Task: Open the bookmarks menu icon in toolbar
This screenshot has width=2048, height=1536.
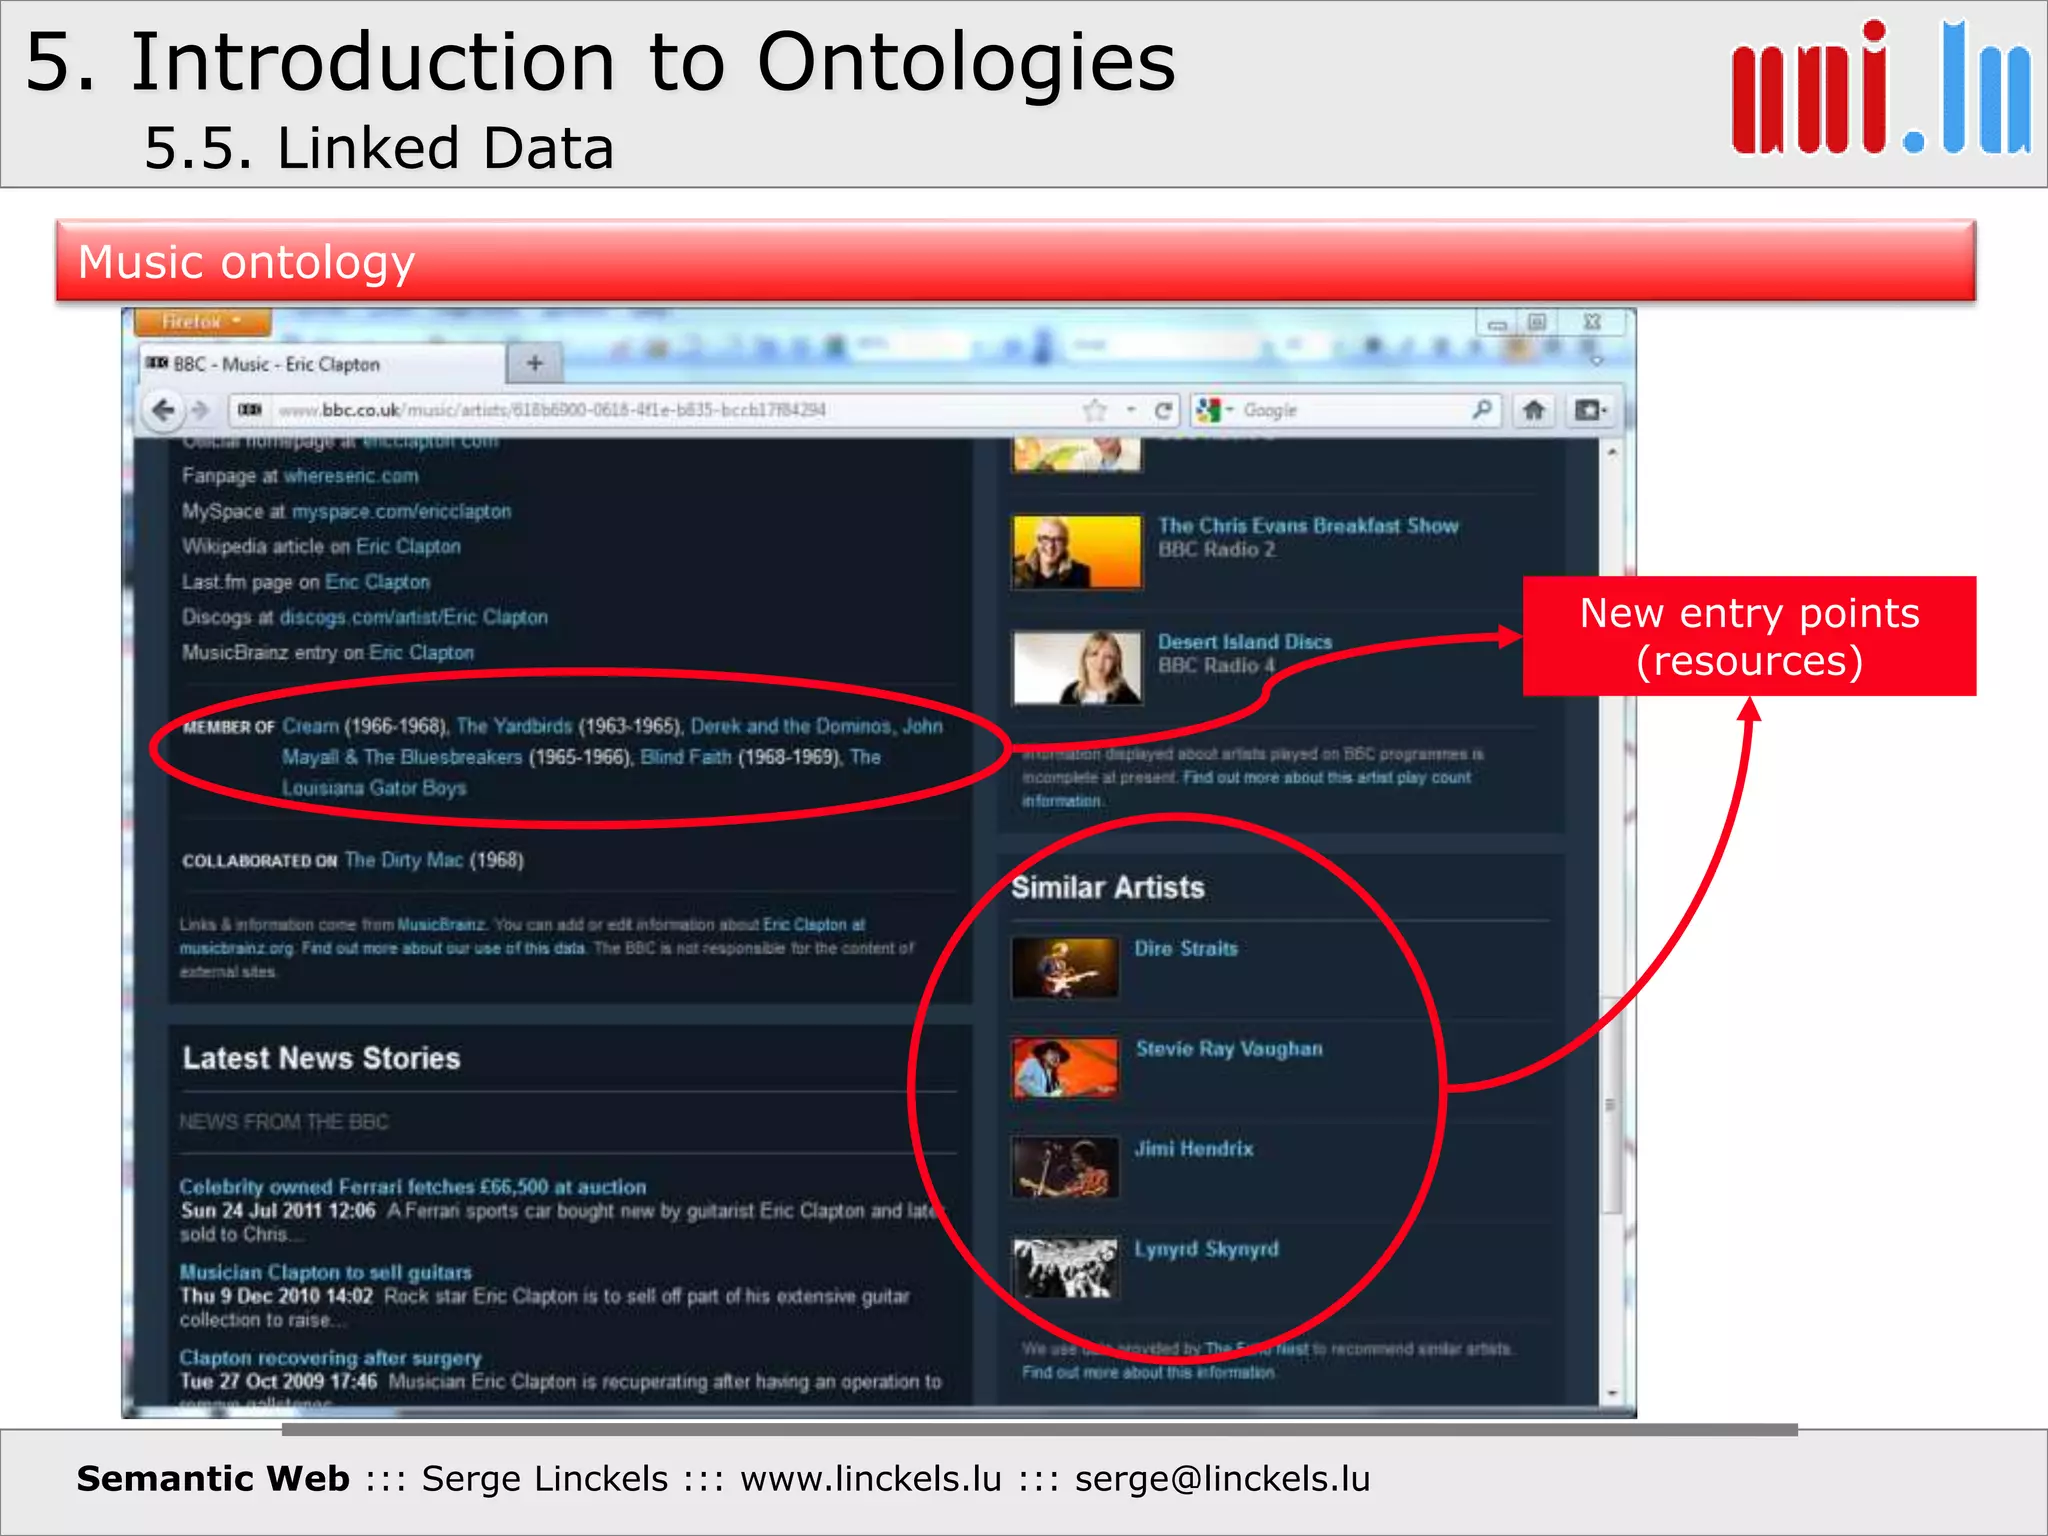Action: (x=1590, y=410)
